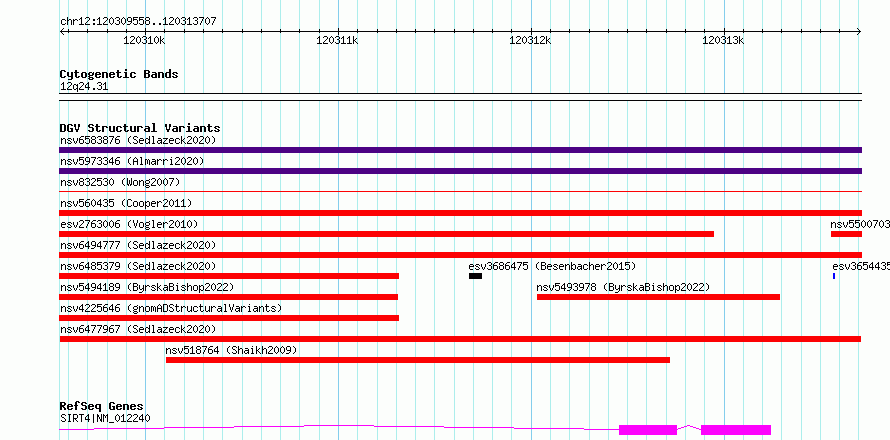This screenshot has width=890, height=440.
Task: Click the DGV Structural Variants track title
Action: [140, 128]
